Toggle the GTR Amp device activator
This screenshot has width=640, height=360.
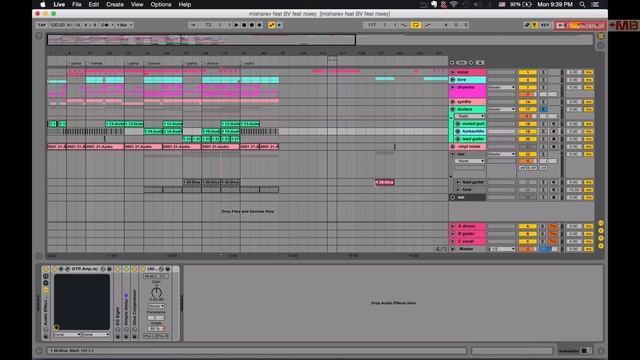click(x=54, y=269)
